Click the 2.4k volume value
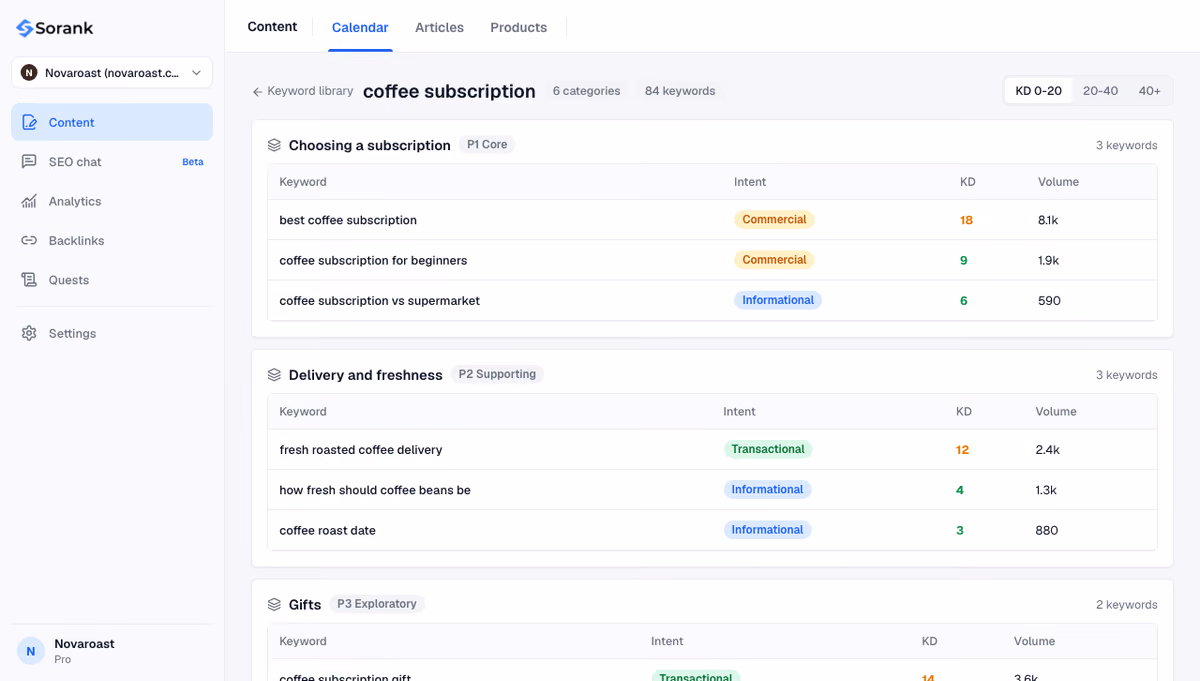Viewport: 1200px width, 681px height. [x=1047, y=450]
